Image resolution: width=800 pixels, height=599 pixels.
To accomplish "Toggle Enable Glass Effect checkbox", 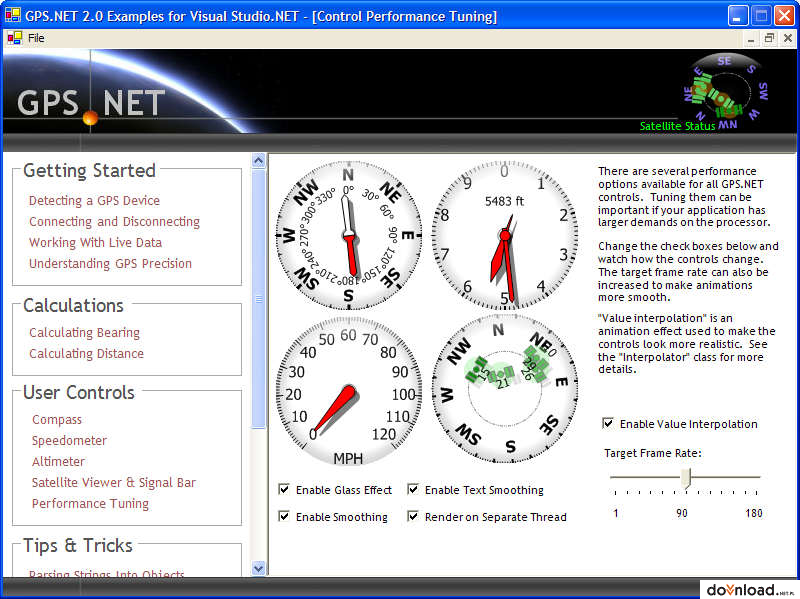I will click(284, 489).
